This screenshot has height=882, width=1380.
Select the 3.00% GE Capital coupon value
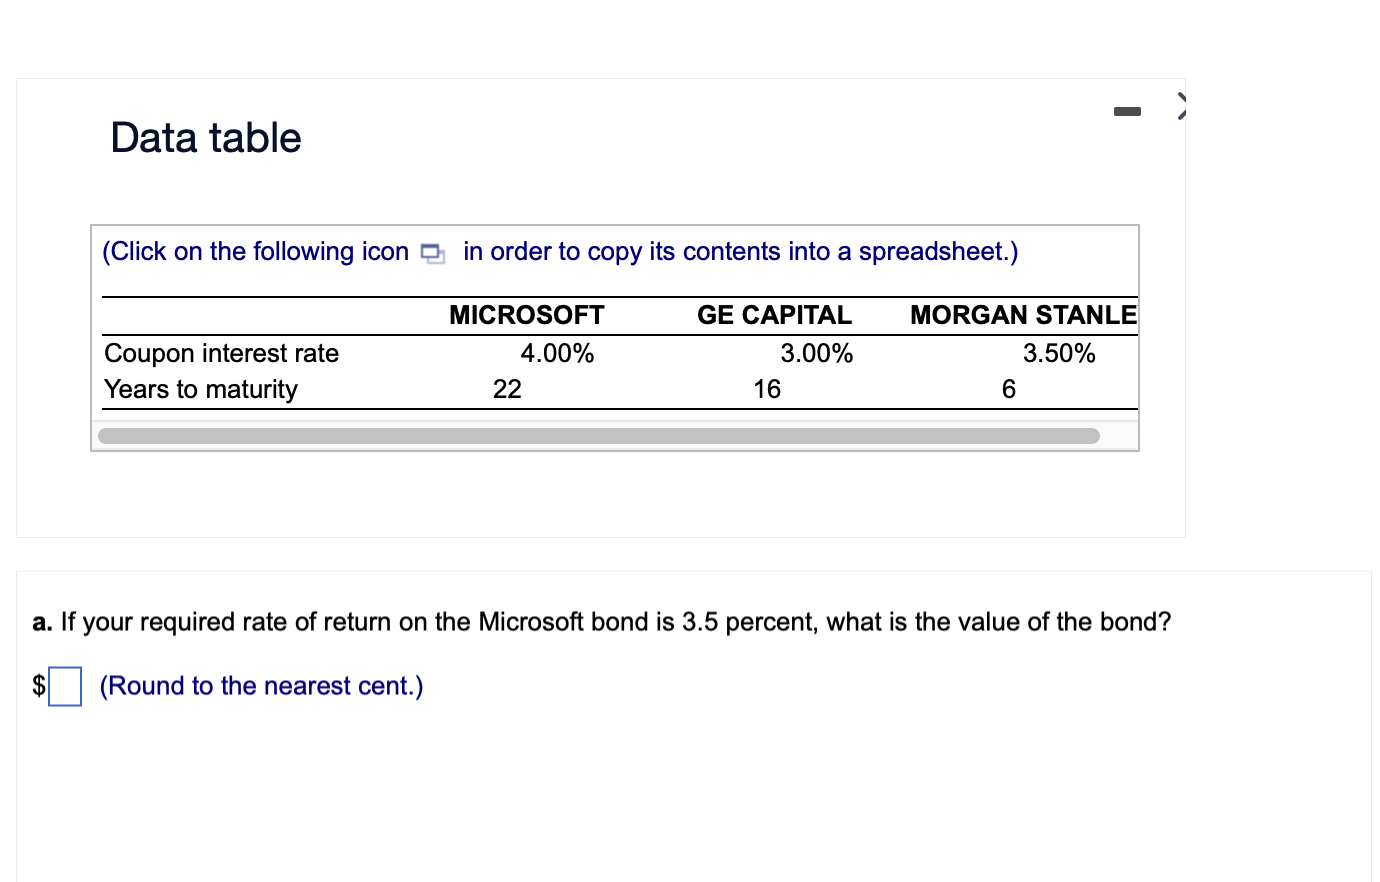[x=816, y=352]
